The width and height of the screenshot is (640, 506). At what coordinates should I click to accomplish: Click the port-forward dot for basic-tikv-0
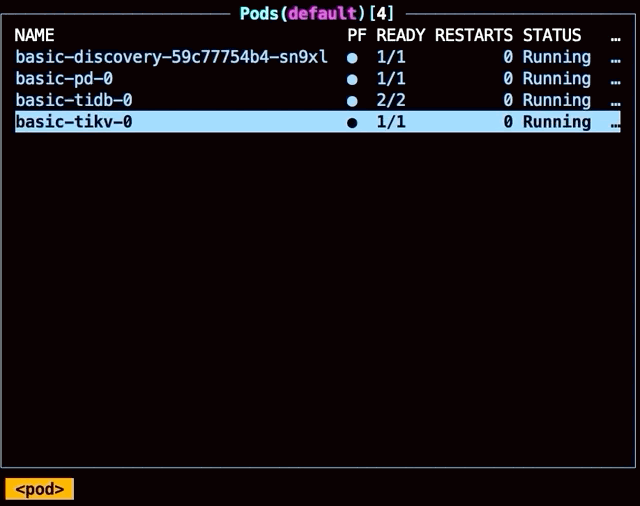pos(352,123)
